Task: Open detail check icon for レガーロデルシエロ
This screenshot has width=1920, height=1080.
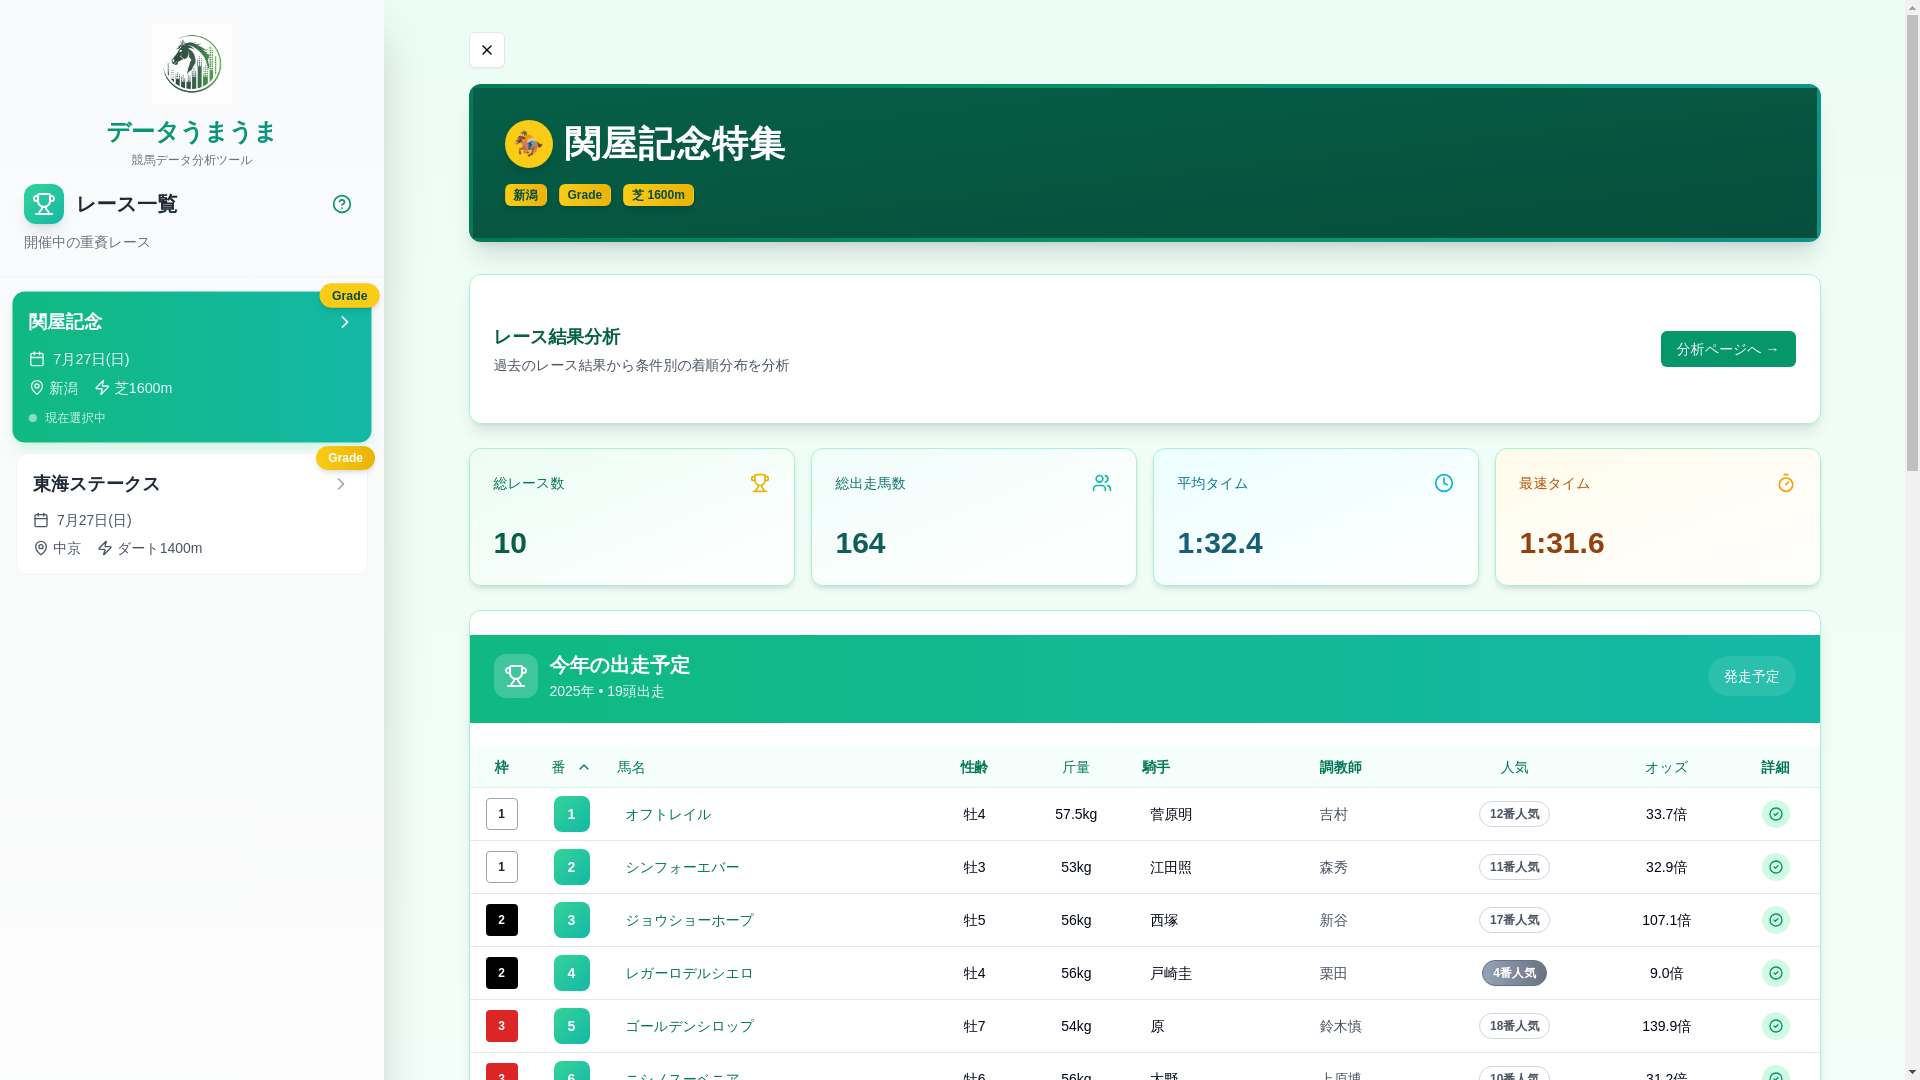Action: (x=1776, y=973)
